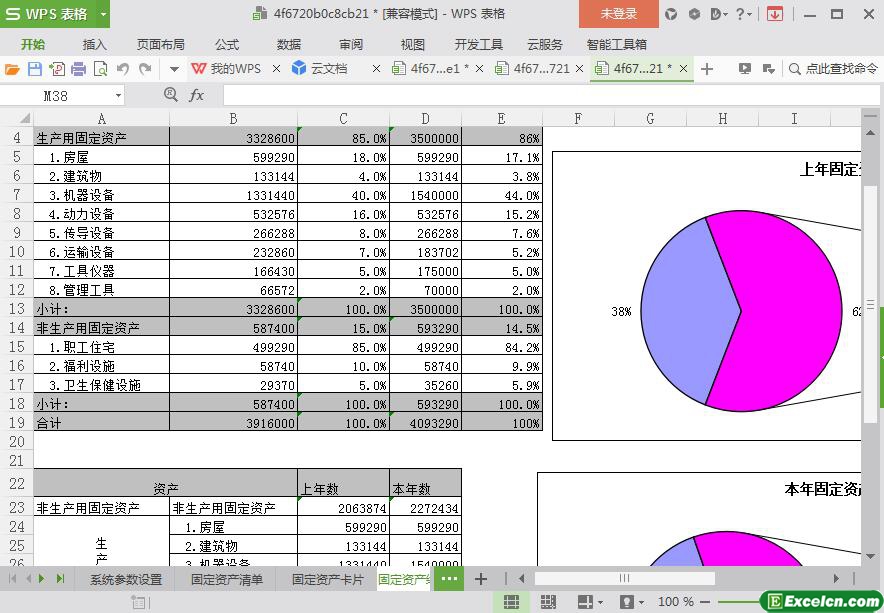
Task: Open the 页面布局 ribbon tab
Action: coord(160,44)
